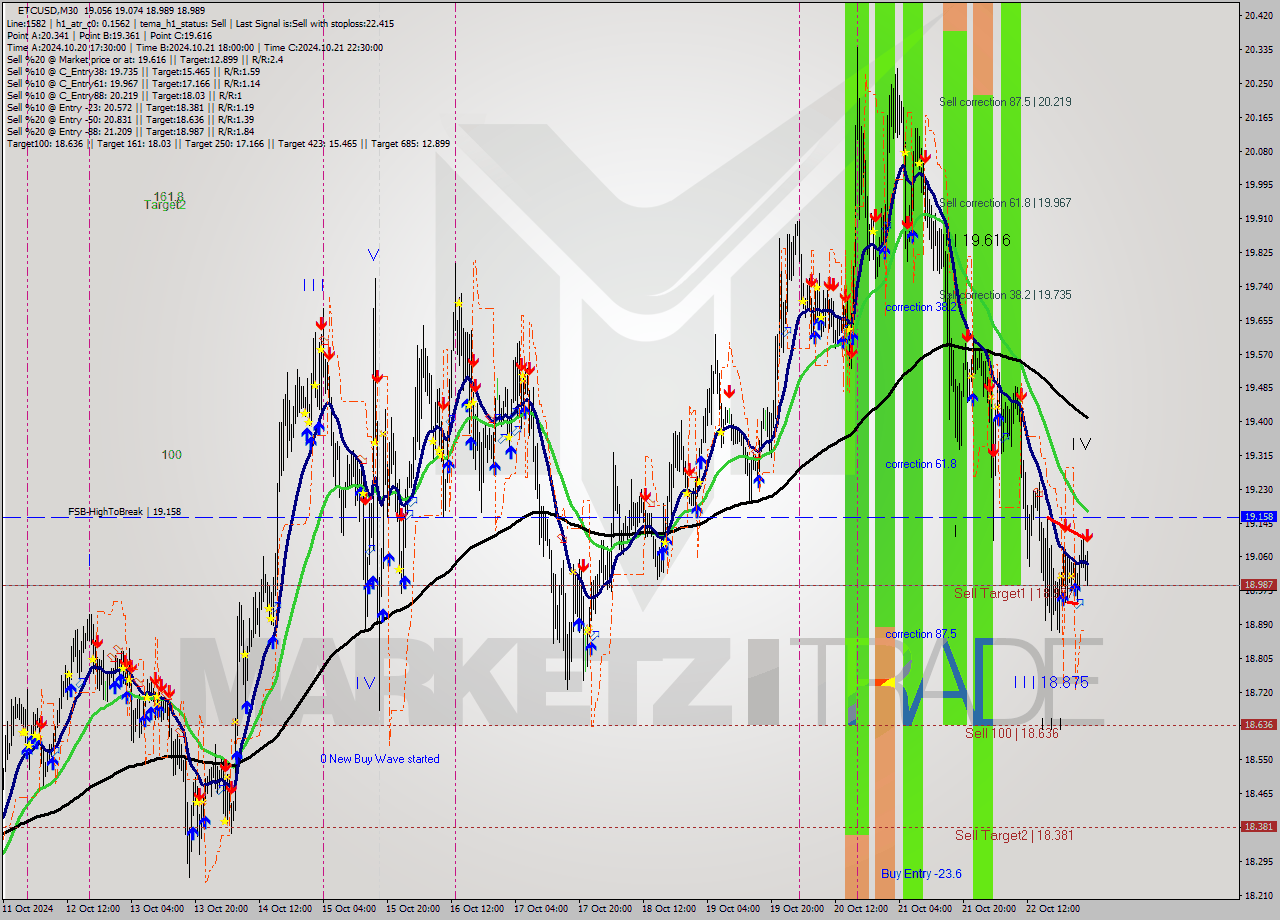Click the blue 'correction 87.5' label
This screenshot has width=1280, height=920.
[921, 634]
